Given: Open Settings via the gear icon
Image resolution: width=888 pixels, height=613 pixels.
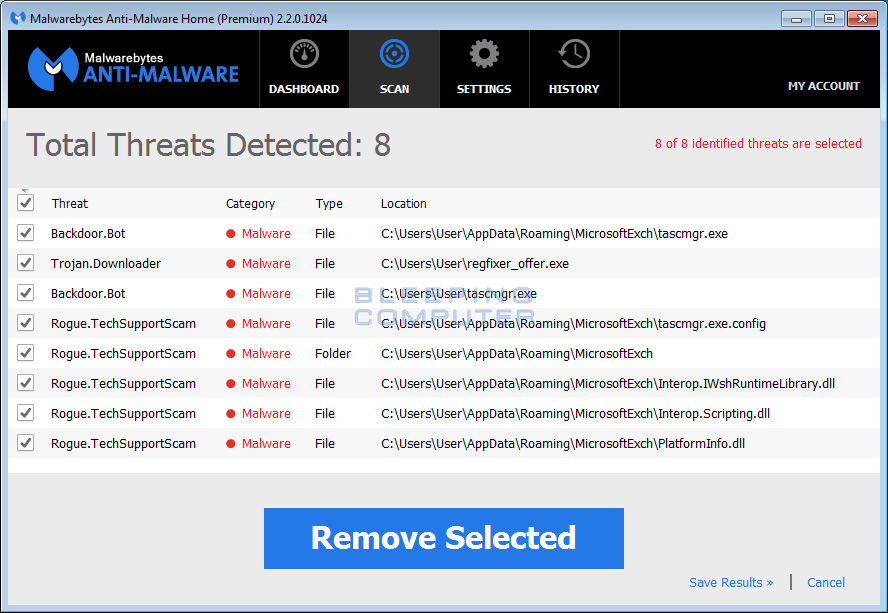Looking at the screenshot, I should click(484, 53).
